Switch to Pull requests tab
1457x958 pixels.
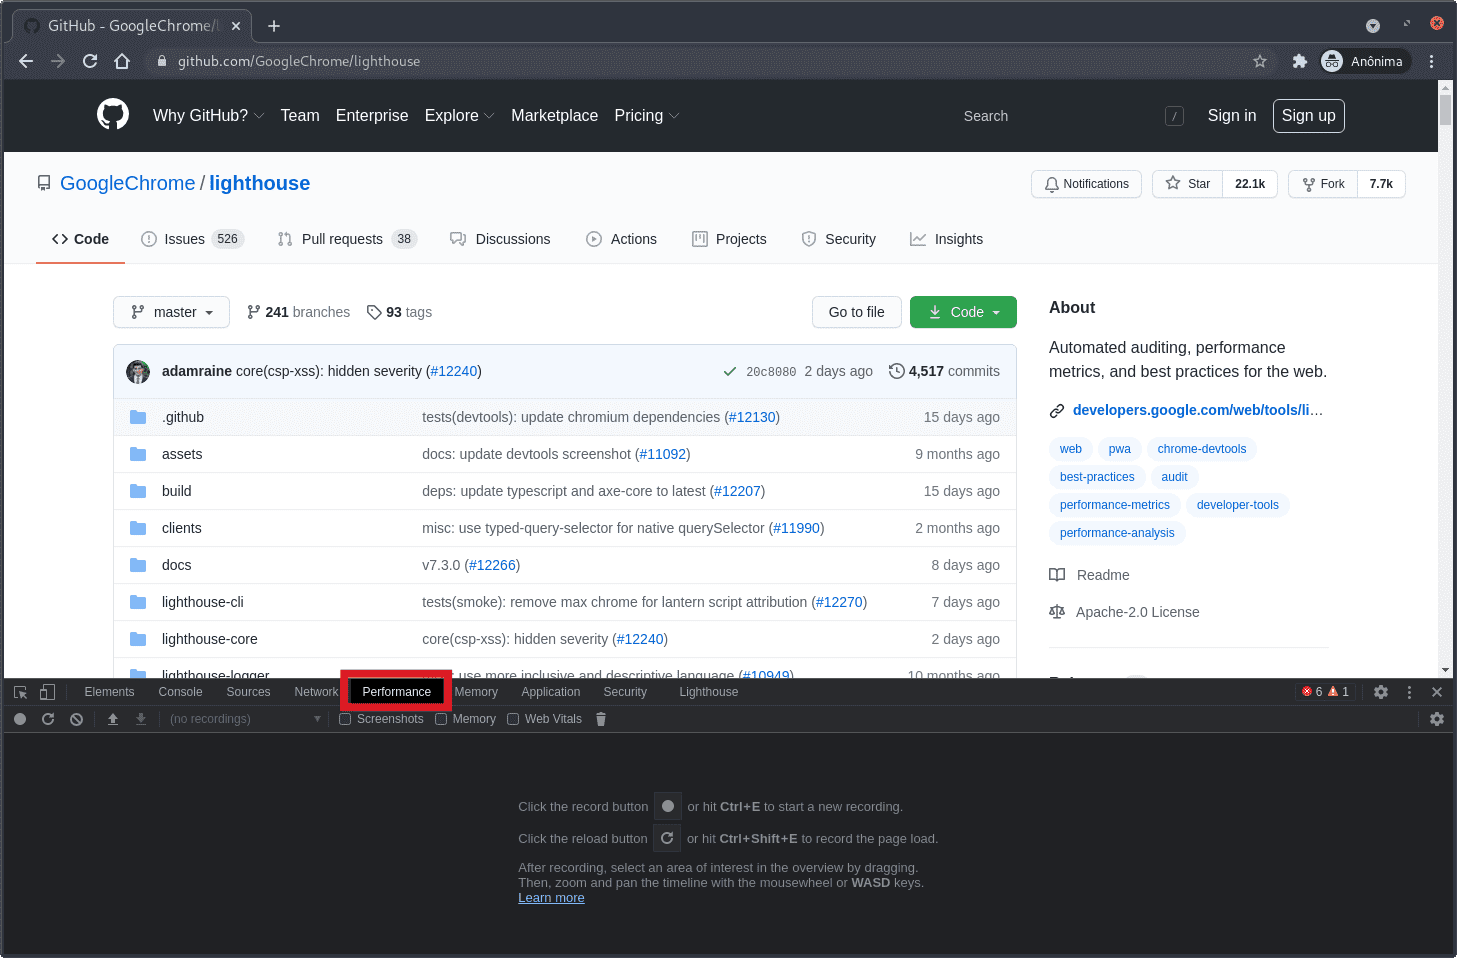pyautogui.click(x=347, y=239)
